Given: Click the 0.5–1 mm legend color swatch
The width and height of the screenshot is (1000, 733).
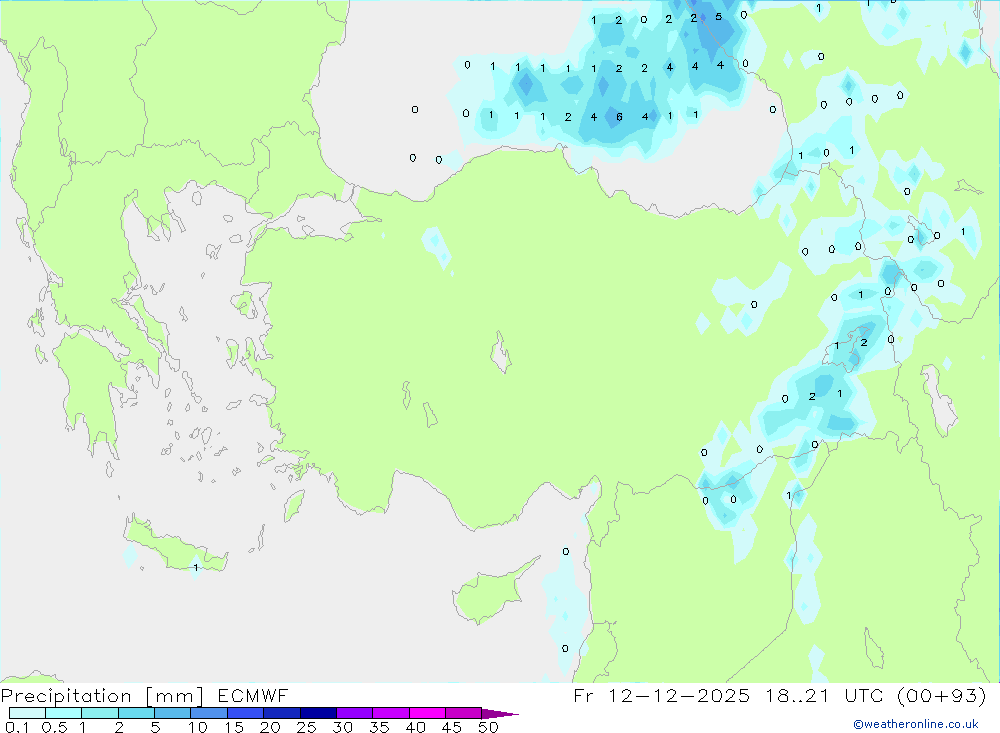Looking at the screenshot, I should 64,713.
